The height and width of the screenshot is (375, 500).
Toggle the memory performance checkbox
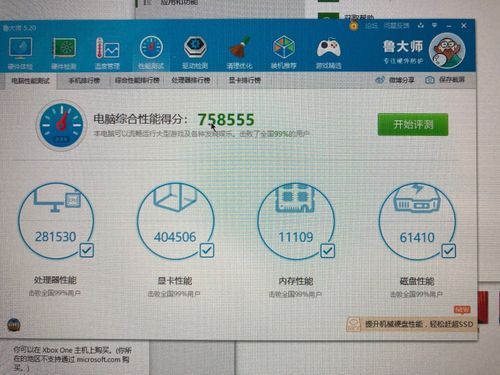pos(327,251)
